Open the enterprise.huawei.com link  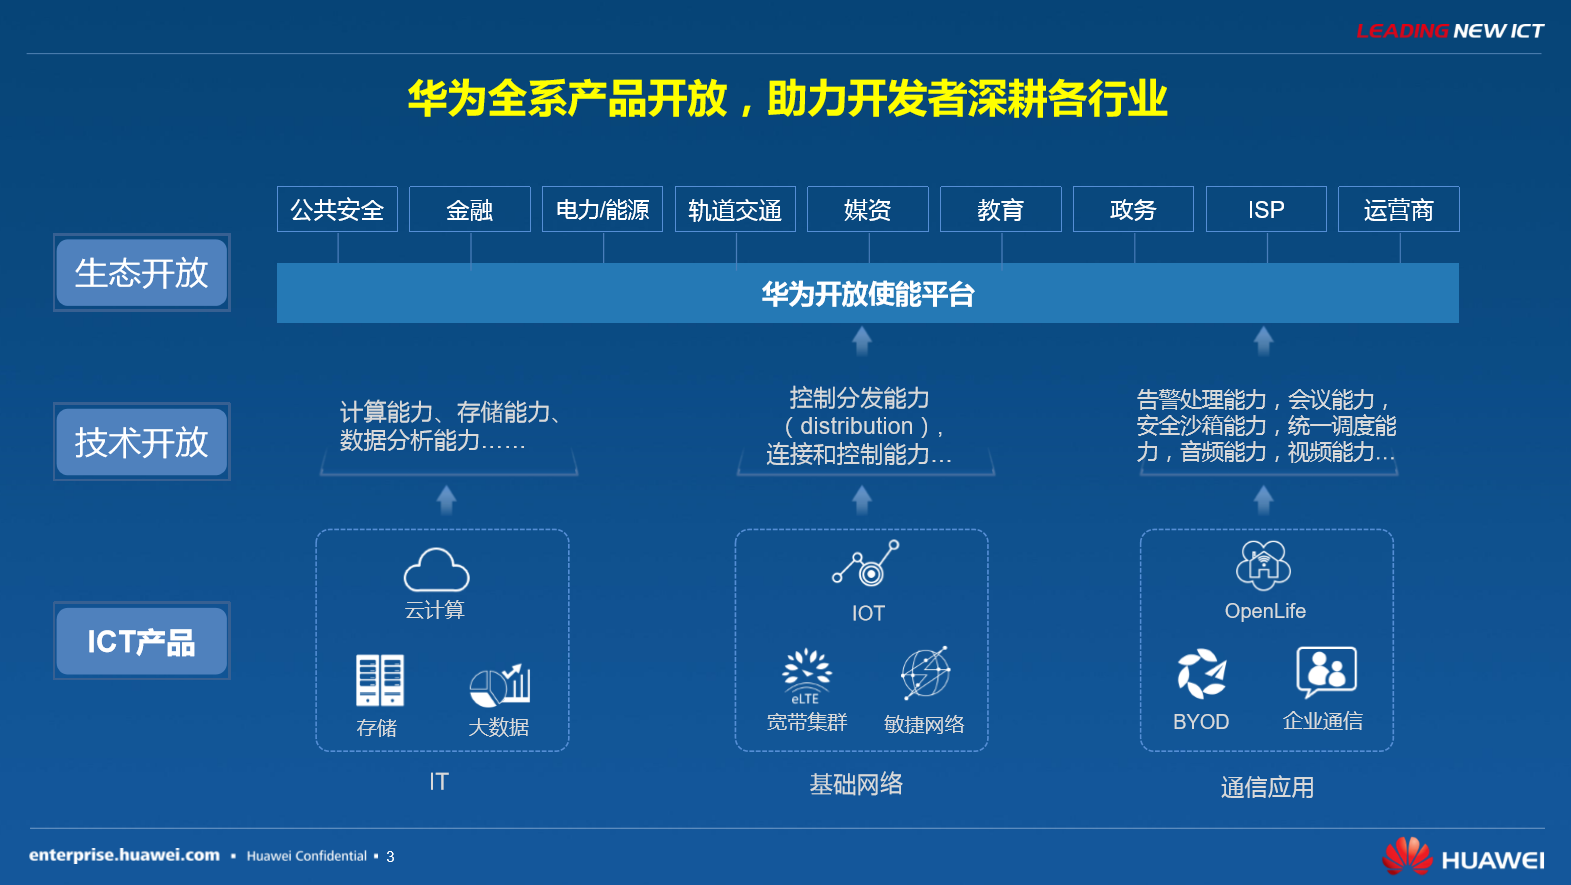(124, 855)
